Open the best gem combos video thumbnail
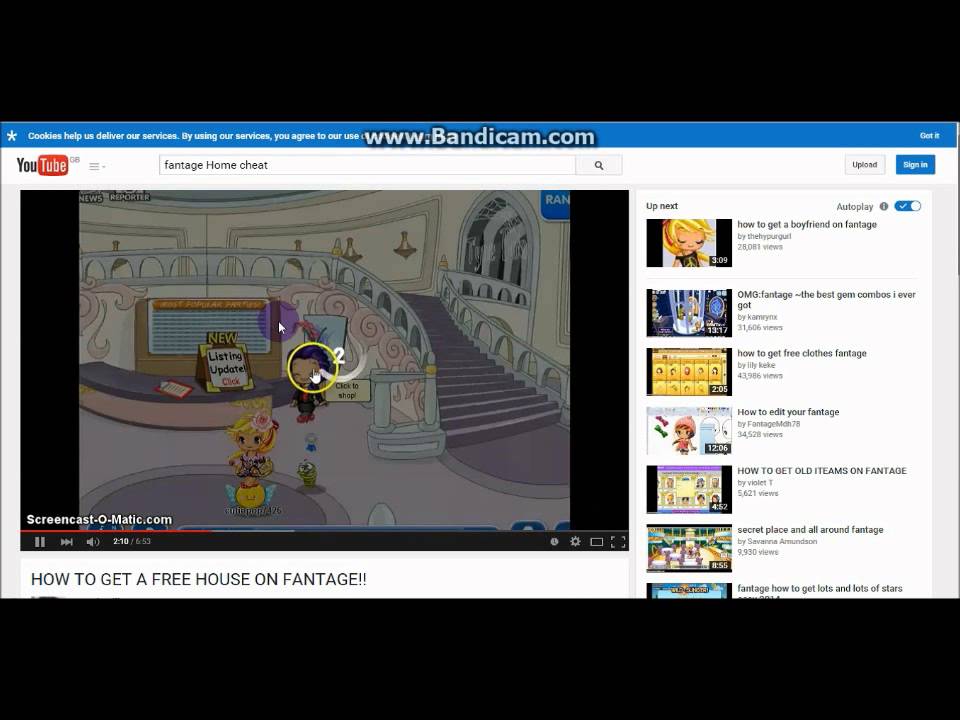The width and height of the screenshot is (960, 720). click(x=689, y=313)
